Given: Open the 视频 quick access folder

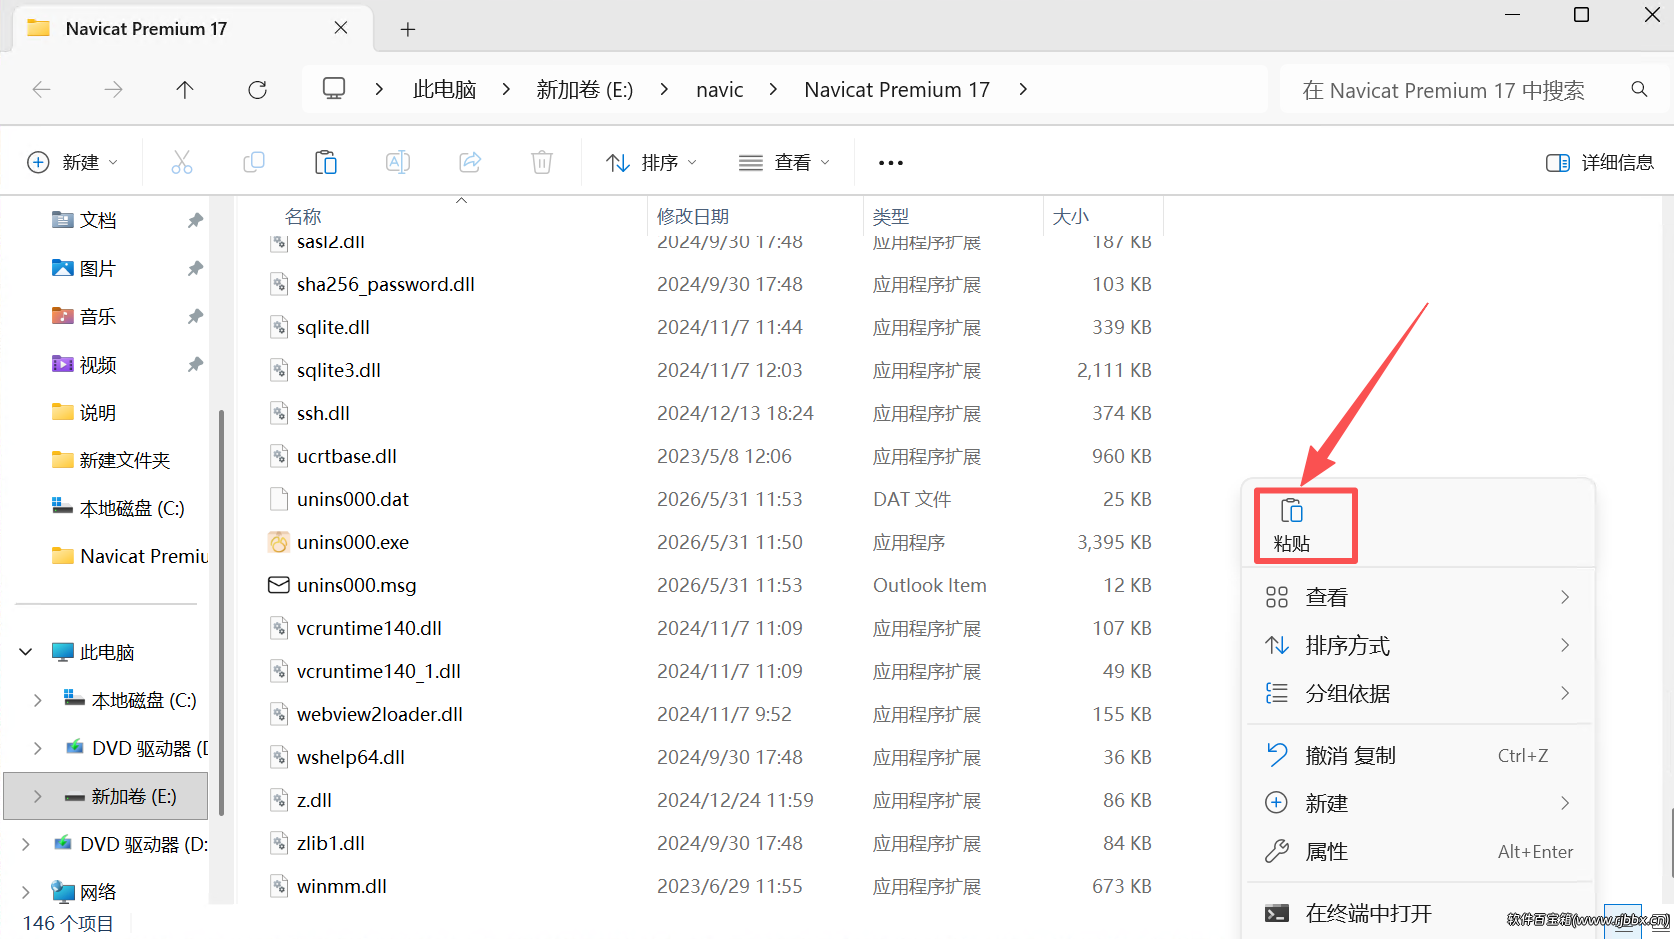Looking at the screenshot, I should click(98, 364).
